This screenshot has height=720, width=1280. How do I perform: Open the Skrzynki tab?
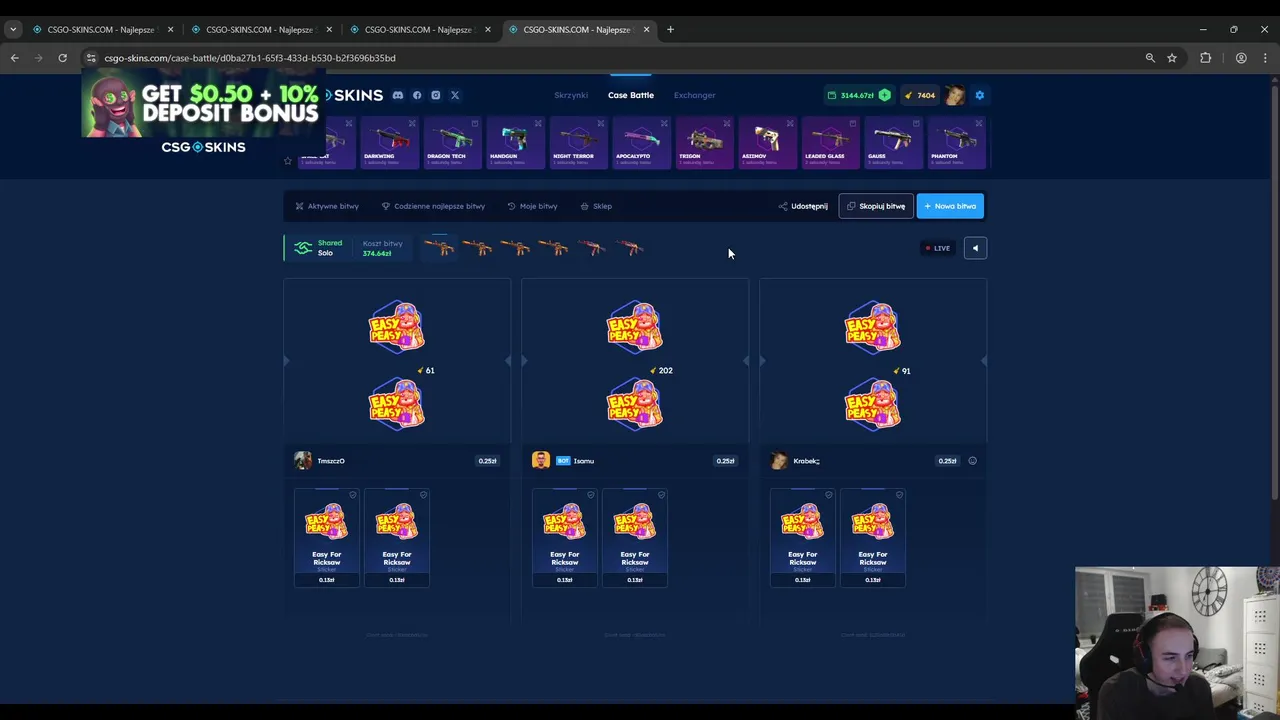point(571,95)
